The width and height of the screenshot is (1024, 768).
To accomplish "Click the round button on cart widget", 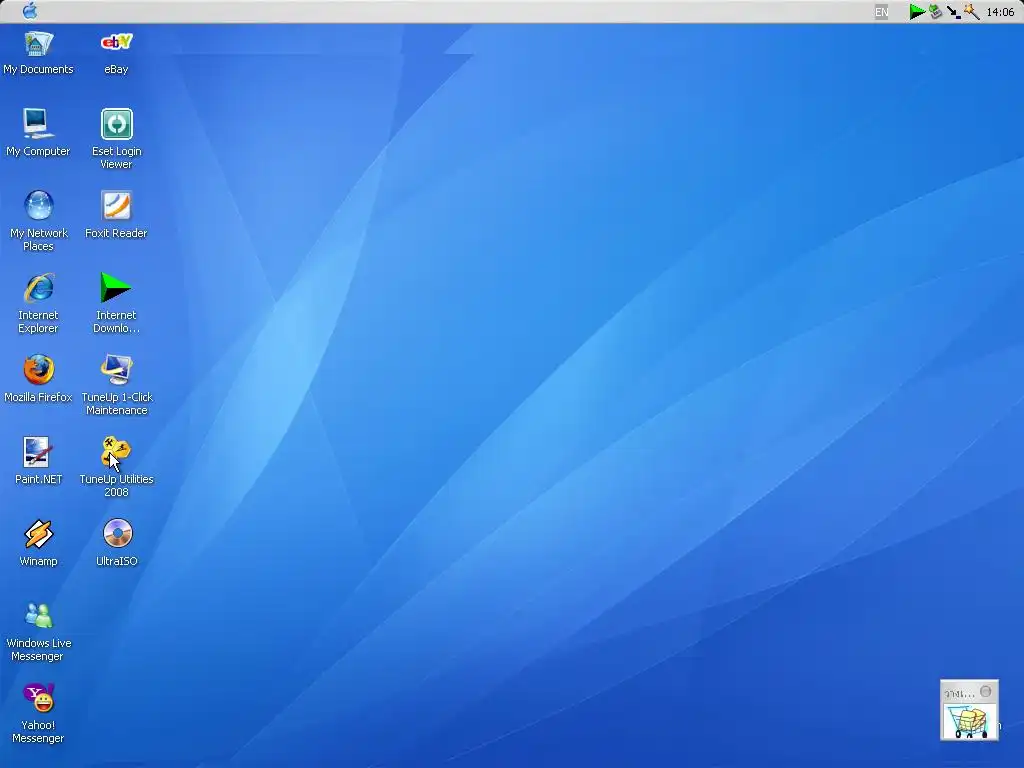I will coord(985,691).
